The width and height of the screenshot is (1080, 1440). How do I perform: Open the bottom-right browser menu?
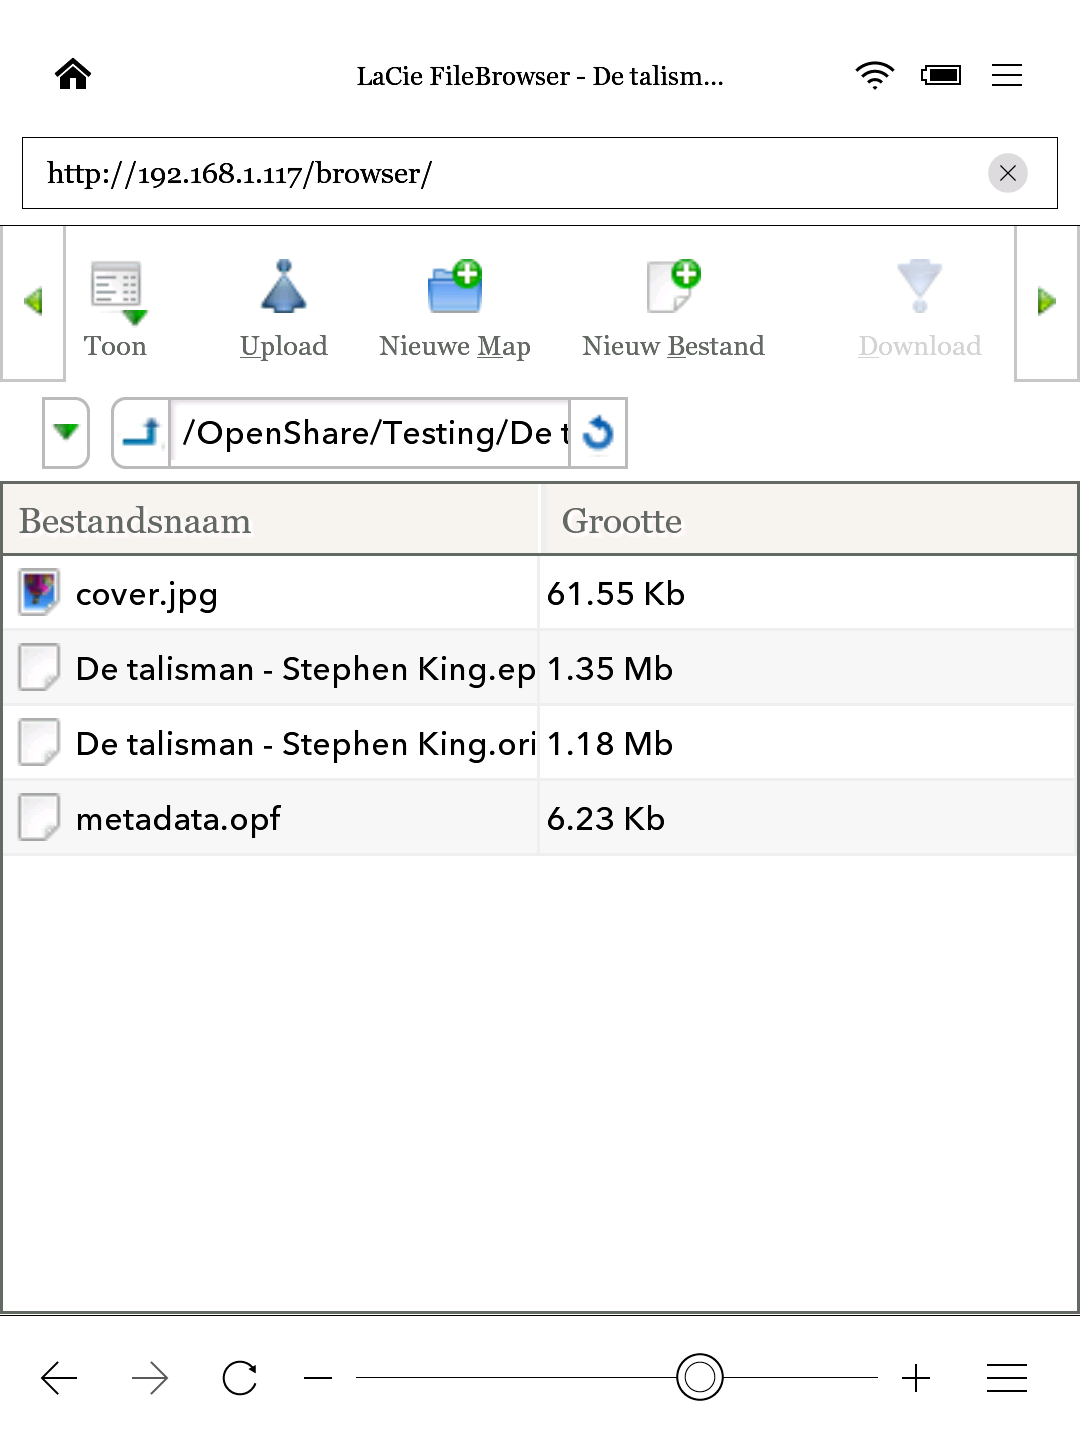(1006, 1378)
